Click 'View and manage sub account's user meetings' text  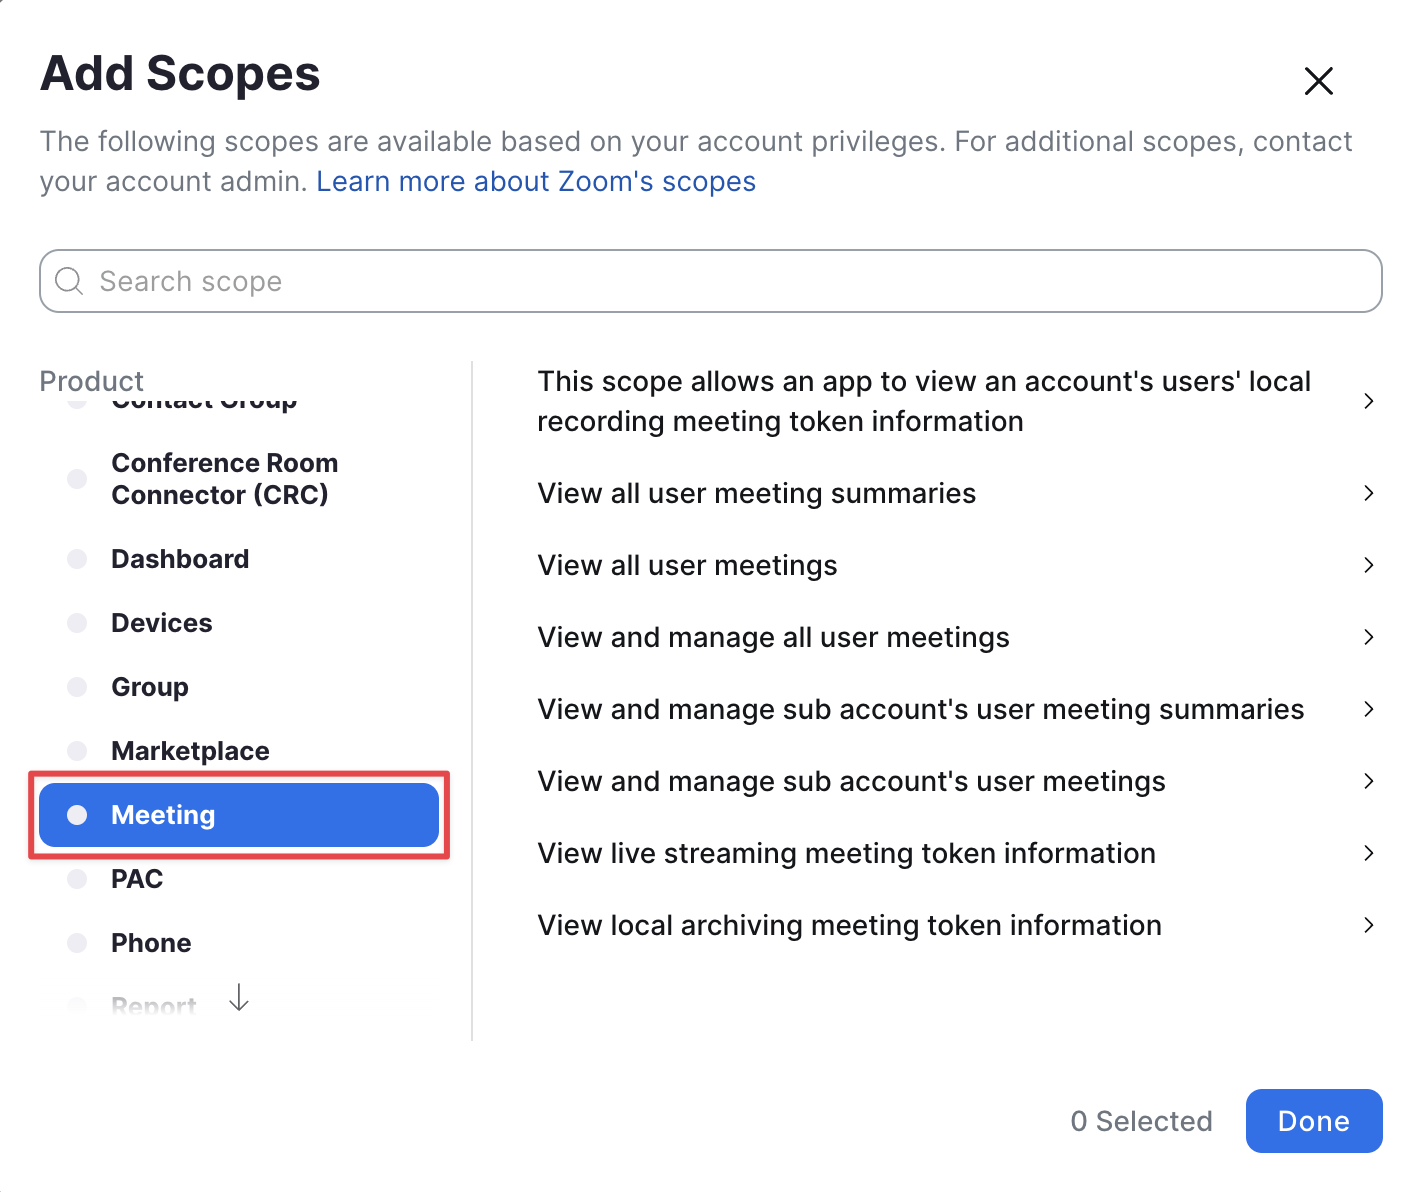tap(852, 781)
